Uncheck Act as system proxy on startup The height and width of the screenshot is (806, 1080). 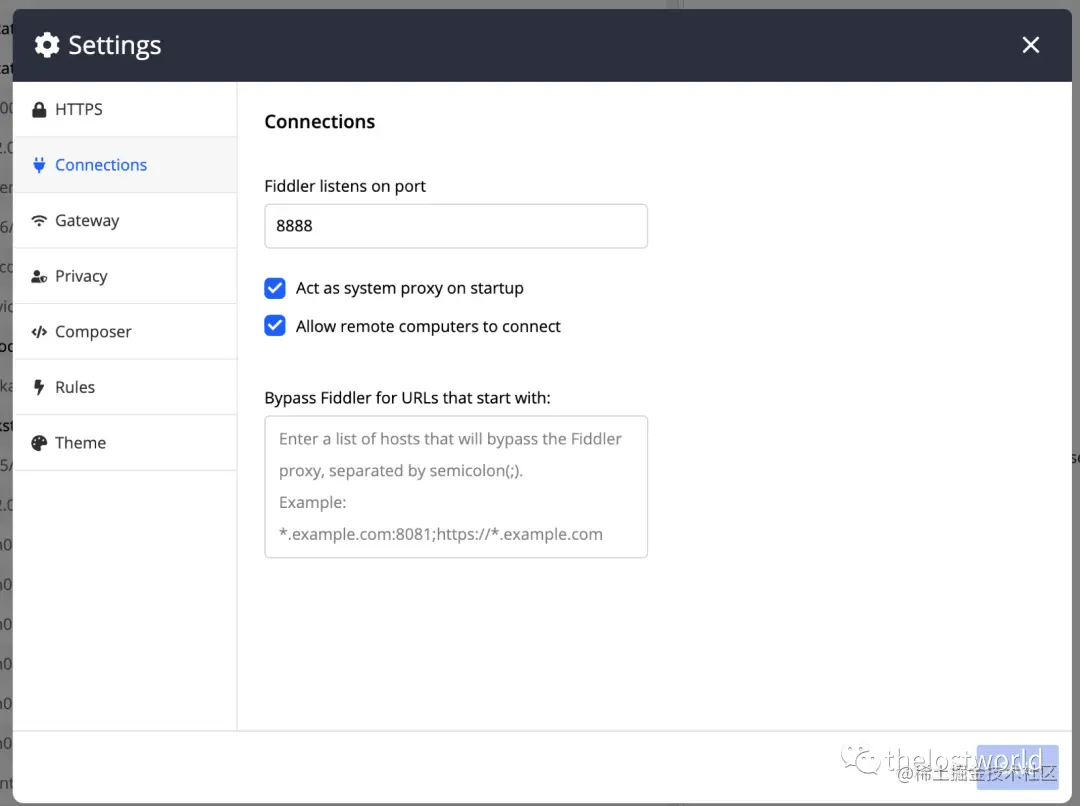point(275,288)
